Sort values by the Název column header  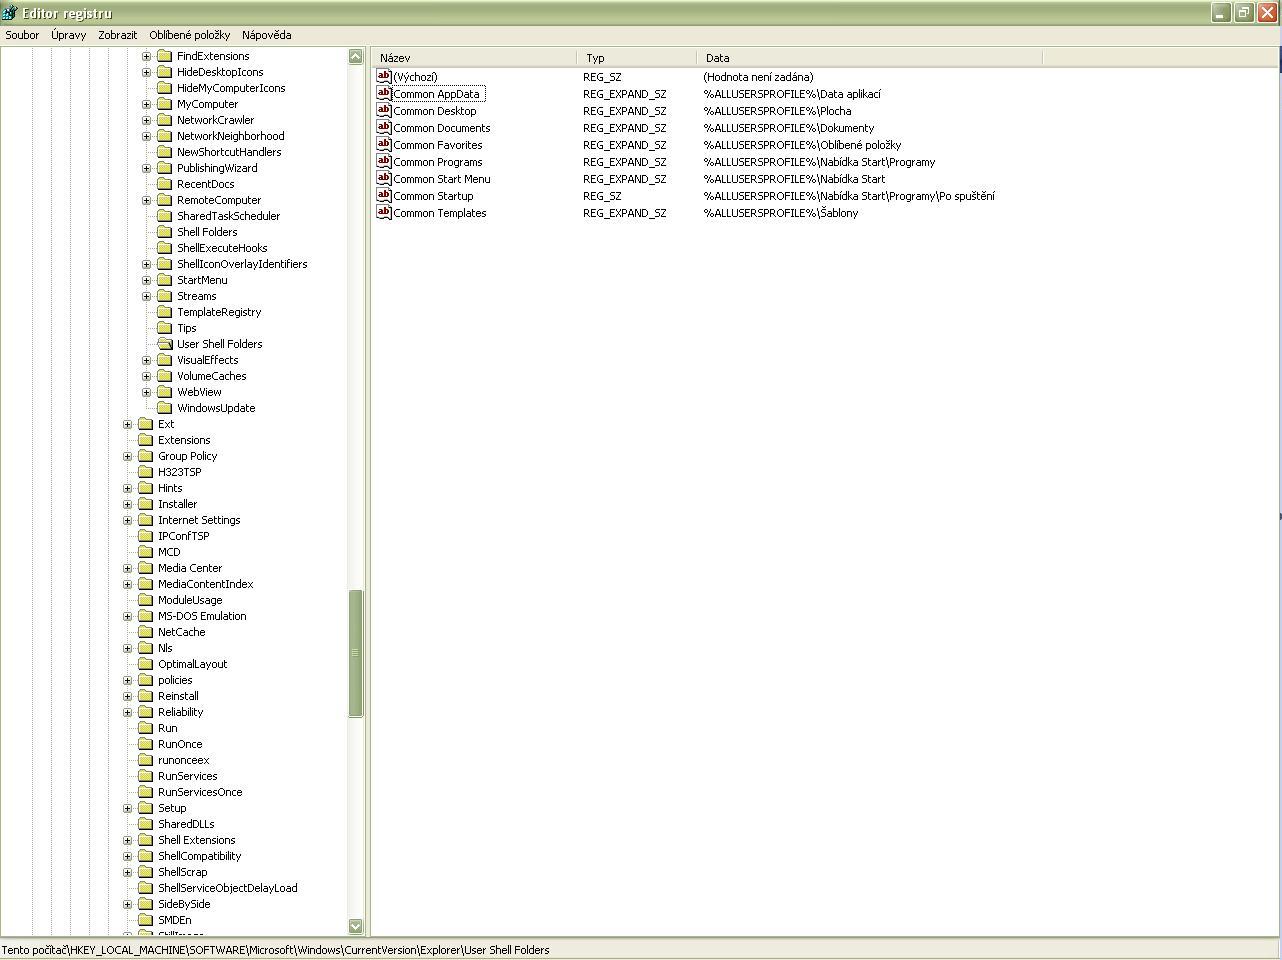click(x=474, y=58)
